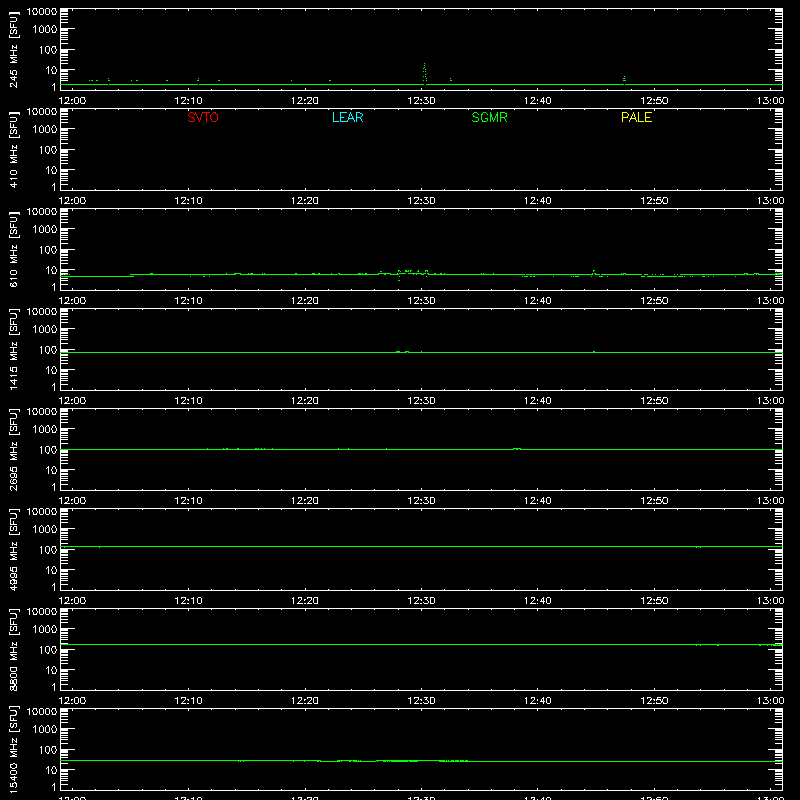
Task: Click 12:30 label under the 245 MHz panel
Action: 421,101
